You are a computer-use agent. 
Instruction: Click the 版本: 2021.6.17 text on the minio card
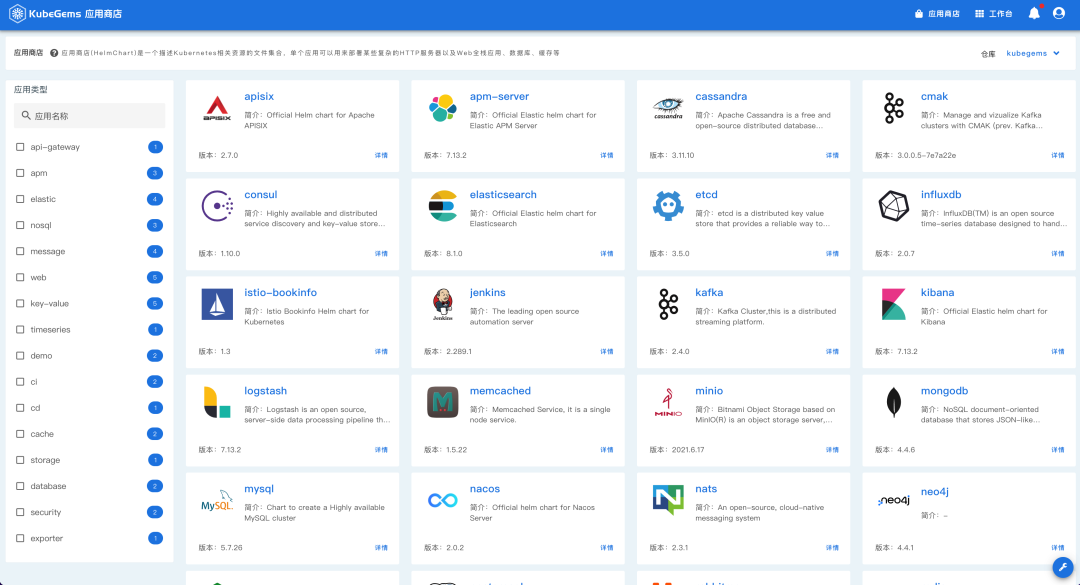(x=676, y=450)
